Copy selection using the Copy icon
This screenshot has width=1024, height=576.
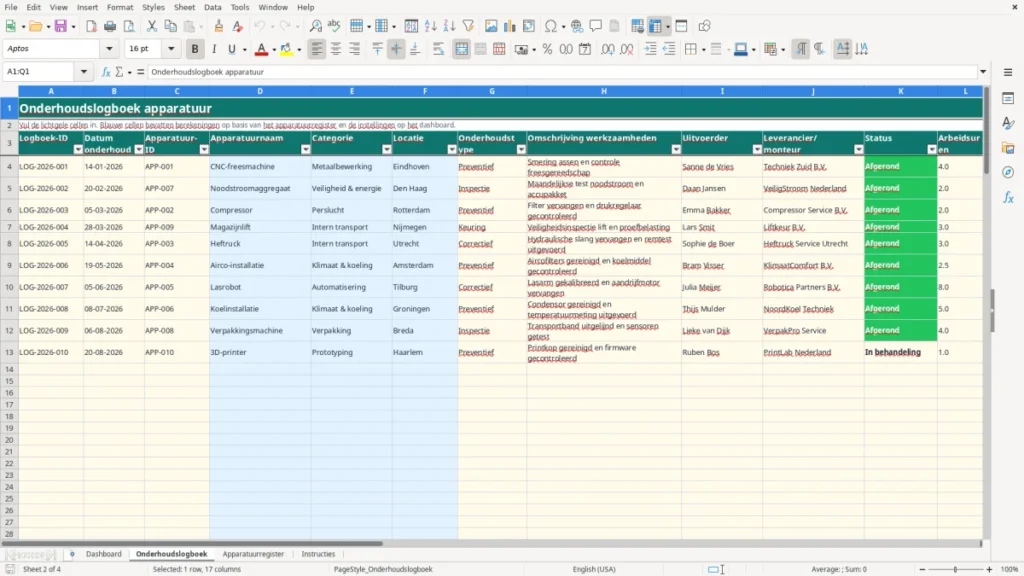pos(170,26)
